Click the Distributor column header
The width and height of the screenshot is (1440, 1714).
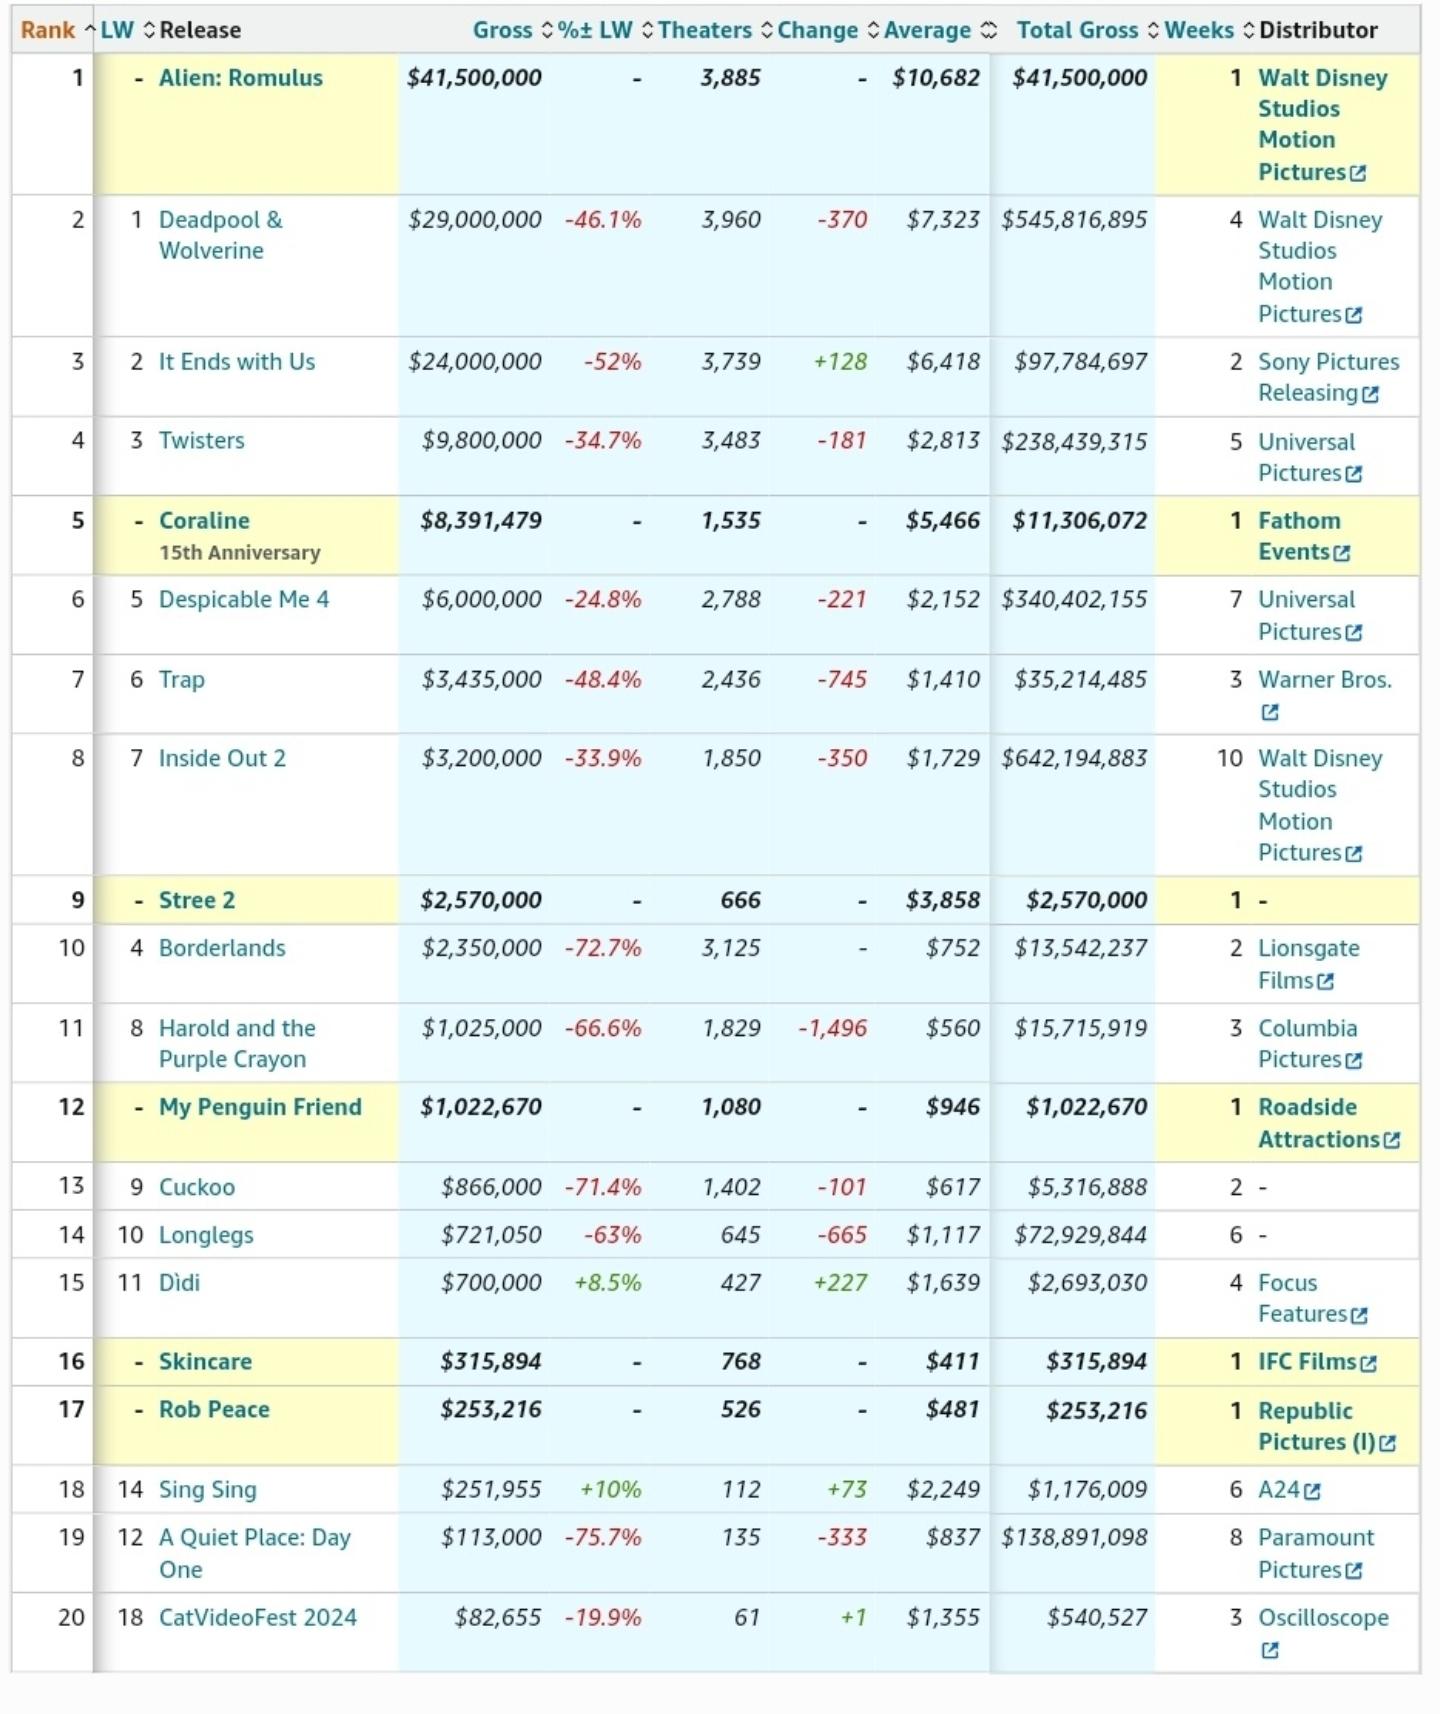click(1318, 30)
